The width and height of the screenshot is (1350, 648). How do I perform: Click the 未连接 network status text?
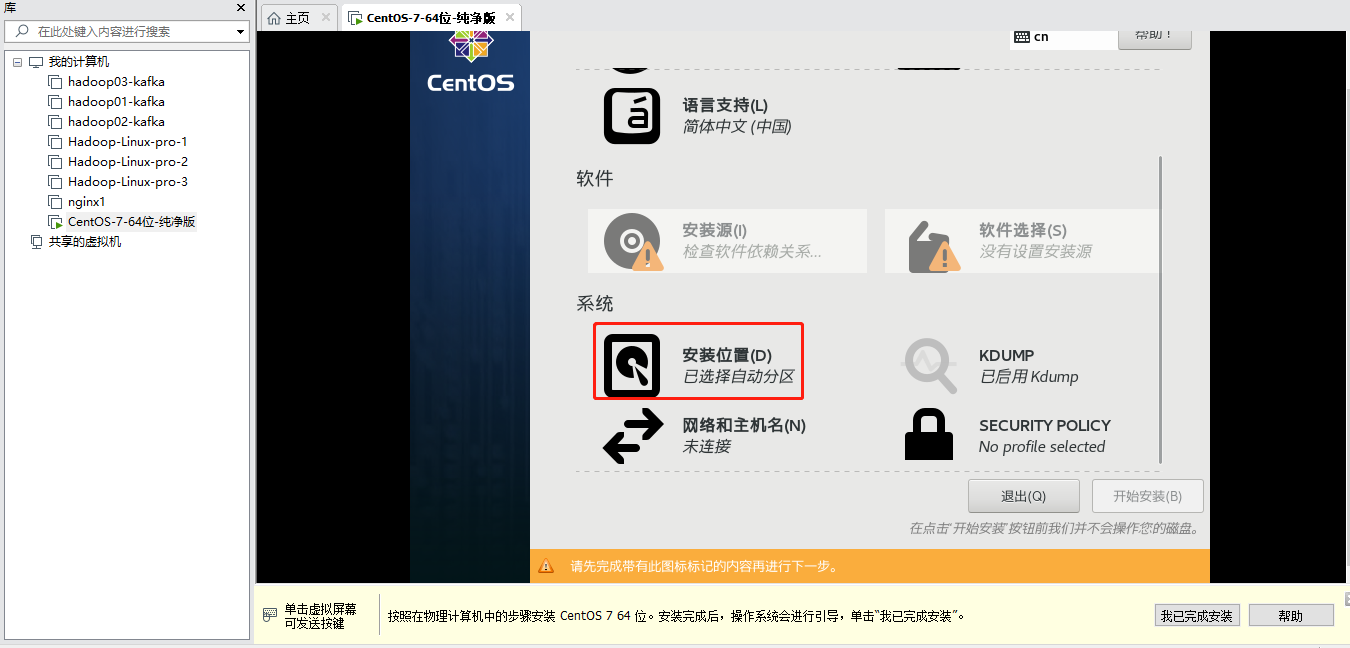tap(707, 447)
